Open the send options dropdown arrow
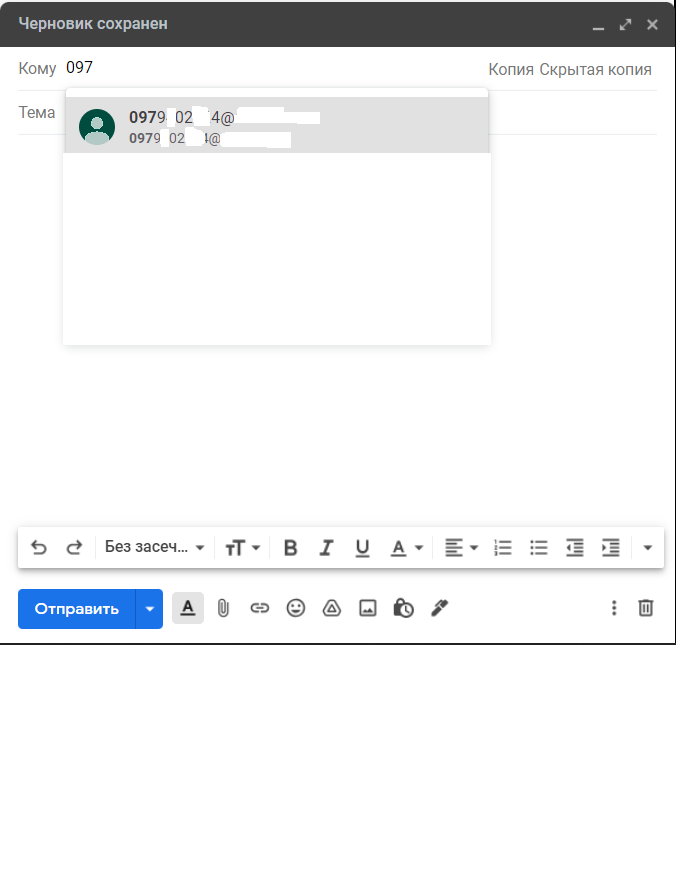This screenshot has height=869, width=676. tap(150, 609)
